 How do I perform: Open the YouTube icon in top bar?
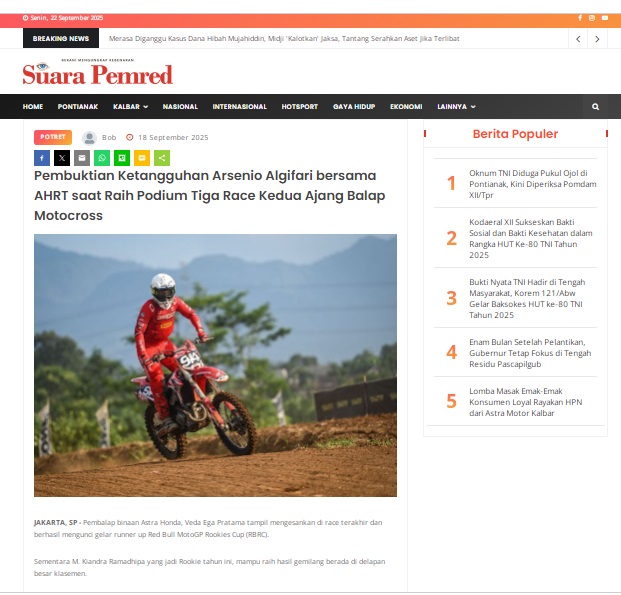coord(605,18)
